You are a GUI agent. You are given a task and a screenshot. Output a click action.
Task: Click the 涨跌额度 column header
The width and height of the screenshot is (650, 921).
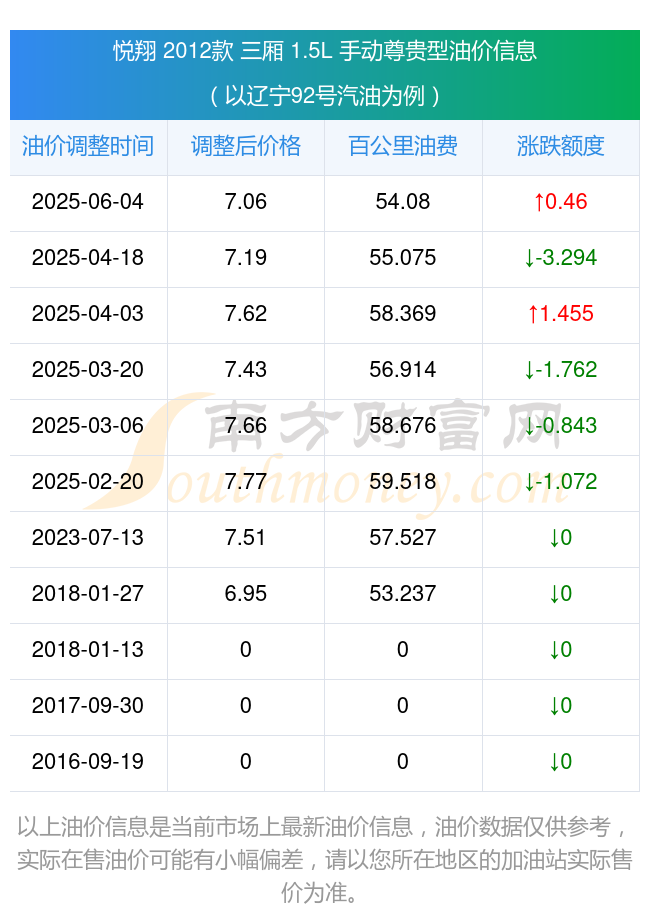(561, 146)
